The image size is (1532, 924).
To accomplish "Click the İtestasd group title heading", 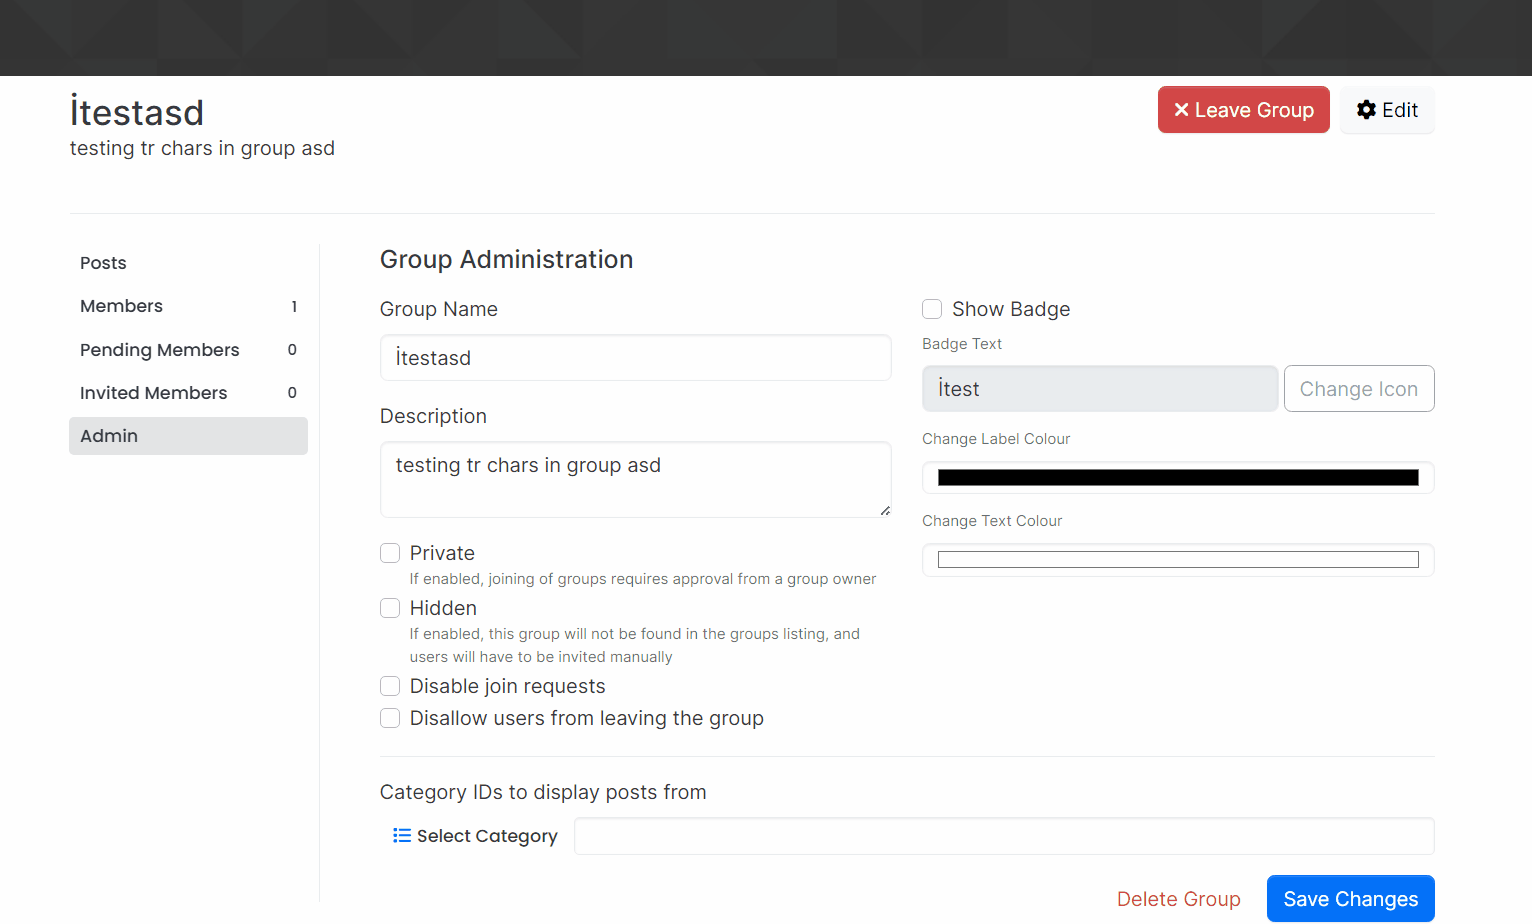I will (137, 112).
